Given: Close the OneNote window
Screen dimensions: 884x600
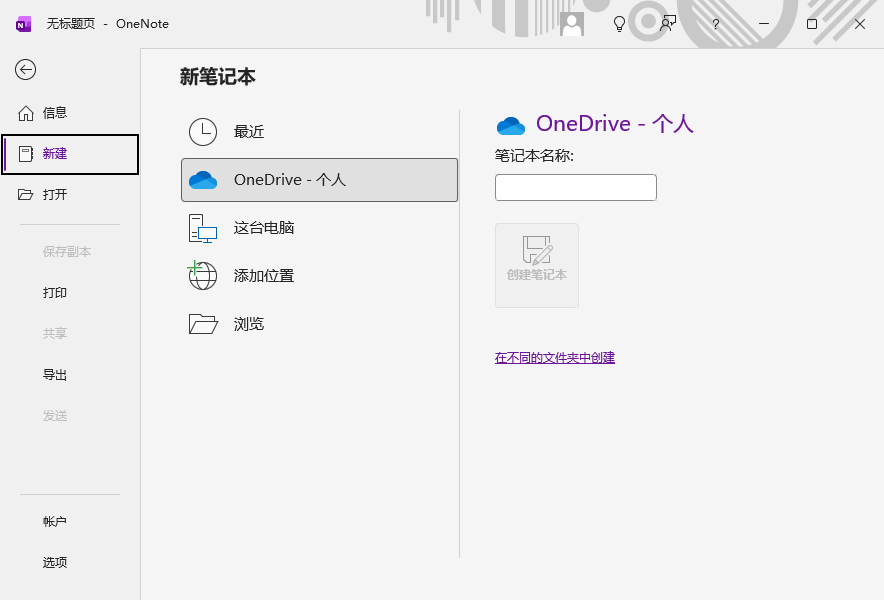Looking at the screenshot, I should pyautogui.click(x=860, y=24).
